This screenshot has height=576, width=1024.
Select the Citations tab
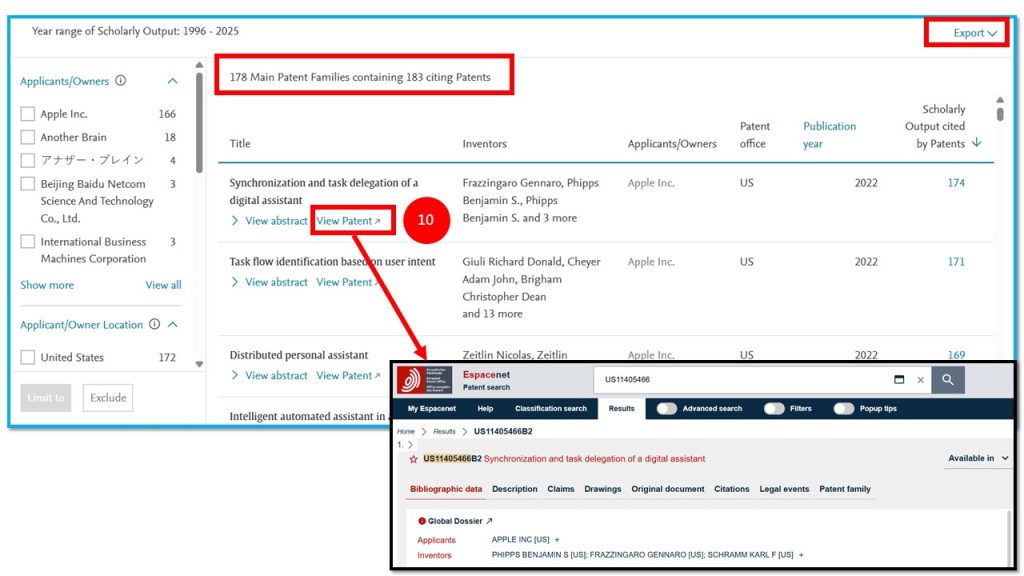pyautogui.click(x=731, y=489)
